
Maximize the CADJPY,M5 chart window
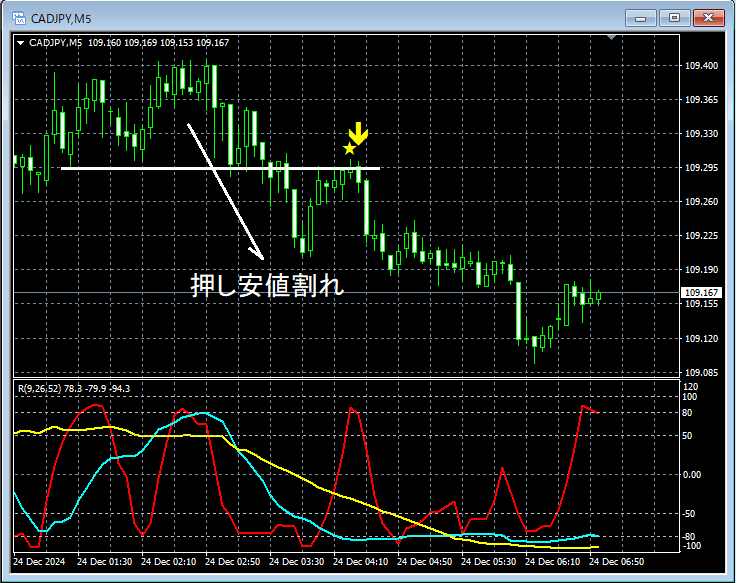point(674,18)
